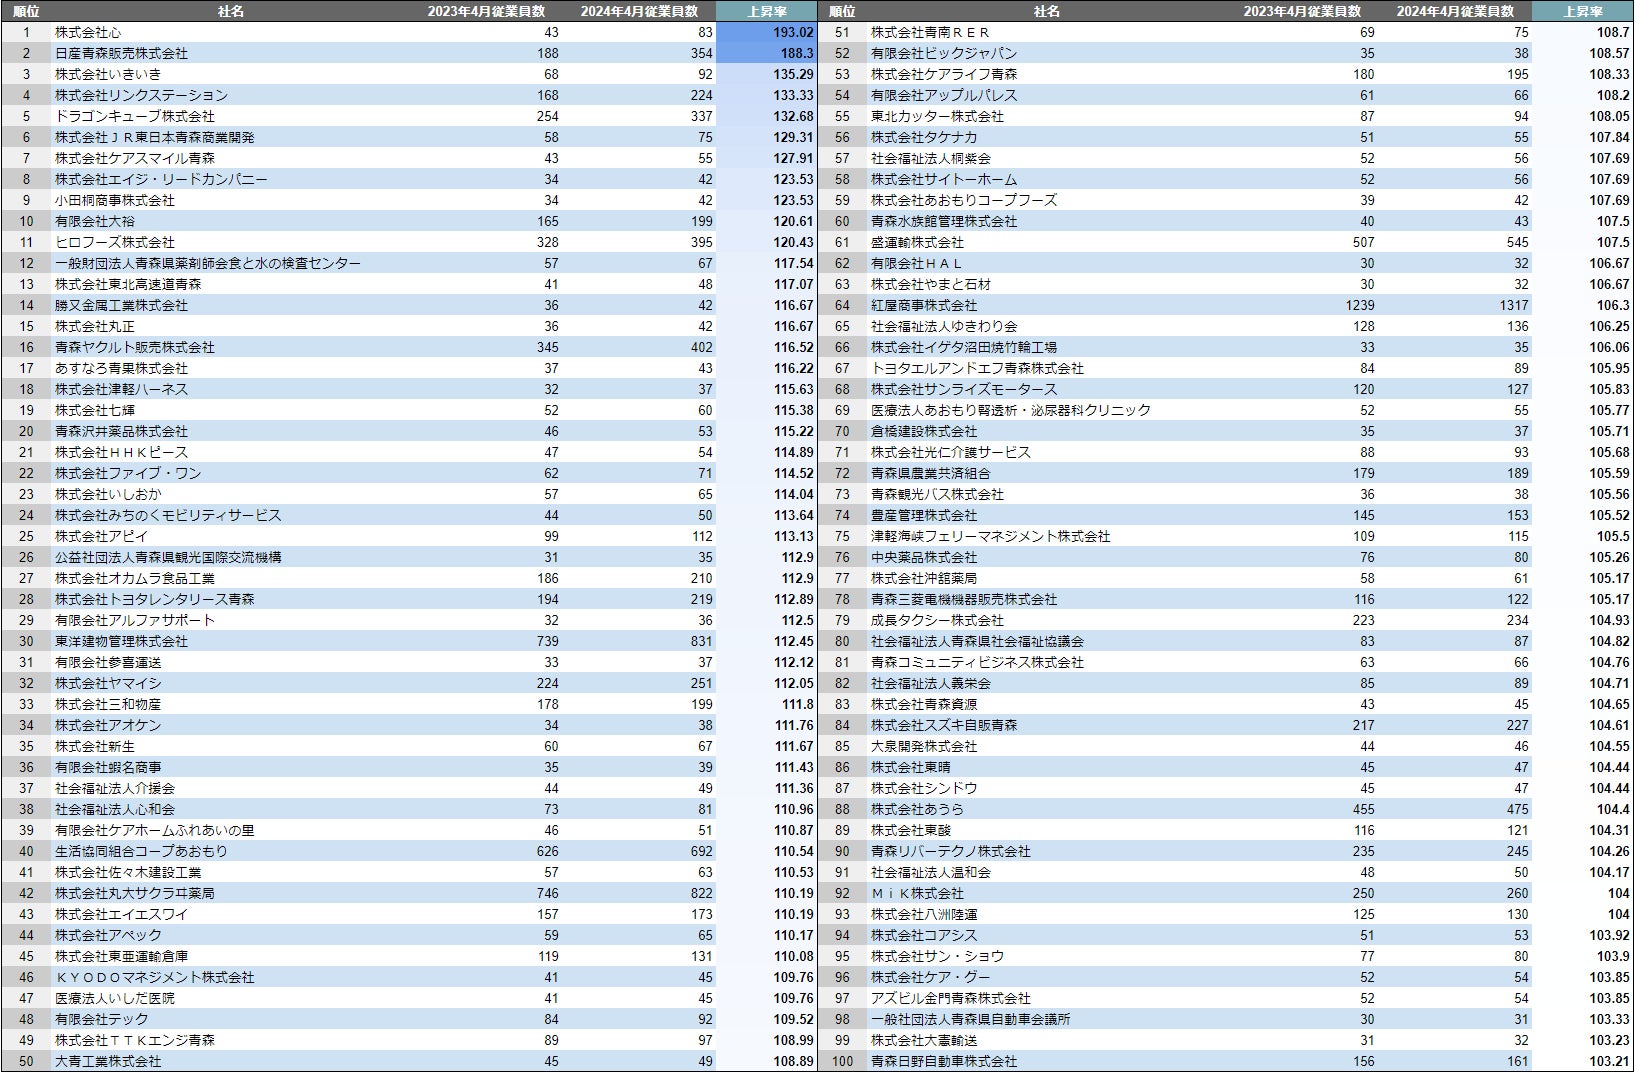Select the 東洋建物管理株式会社 cell
The width and height of the screenshot is (1635, 1074).
coord(121,641)
